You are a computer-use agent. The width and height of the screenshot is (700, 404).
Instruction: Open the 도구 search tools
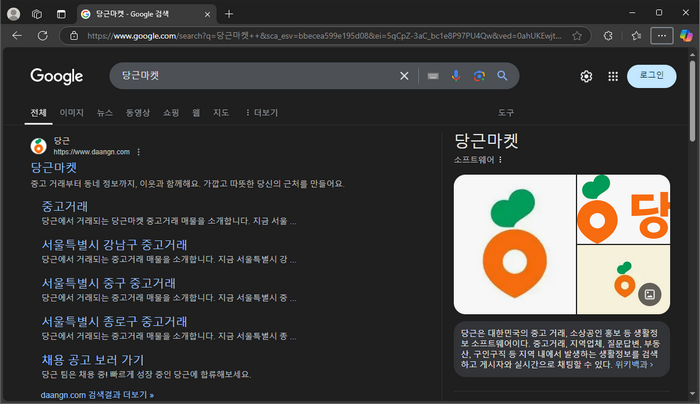(506, 113)
